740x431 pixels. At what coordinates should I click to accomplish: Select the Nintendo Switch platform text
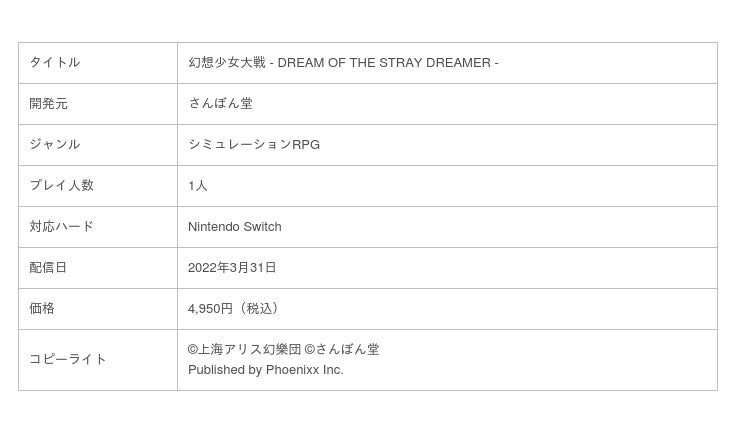tap(235, 227)
